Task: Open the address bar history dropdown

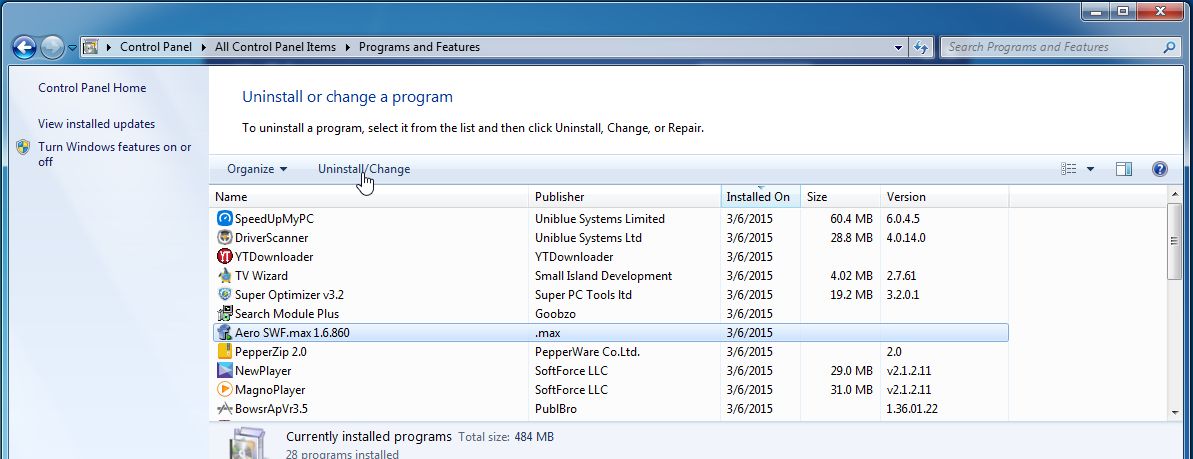Action: [899, 47]
